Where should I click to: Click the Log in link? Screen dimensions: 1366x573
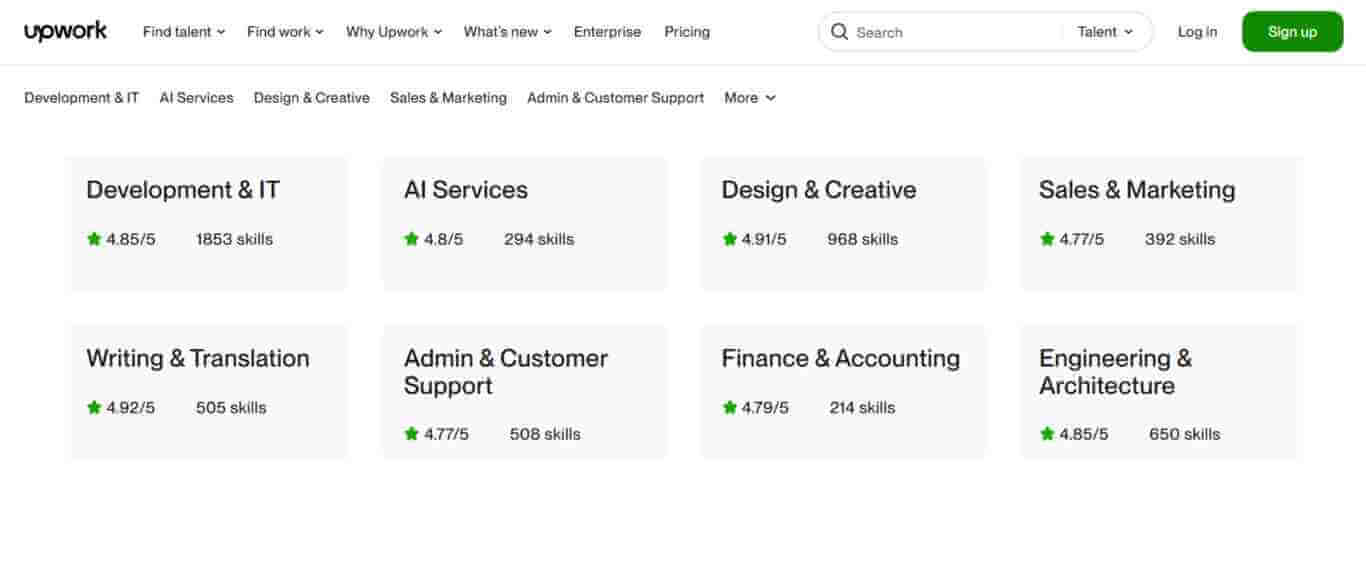1197,32
